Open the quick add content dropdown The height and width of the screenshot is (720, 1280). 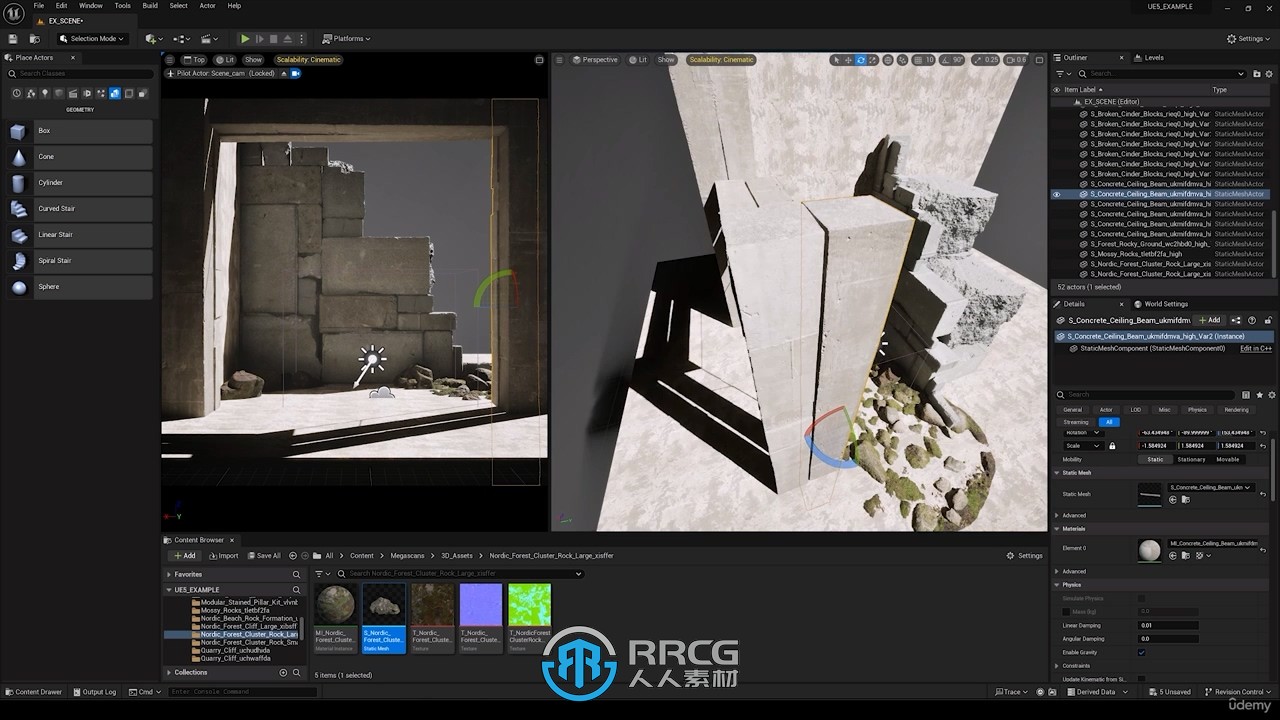[153, 39]
